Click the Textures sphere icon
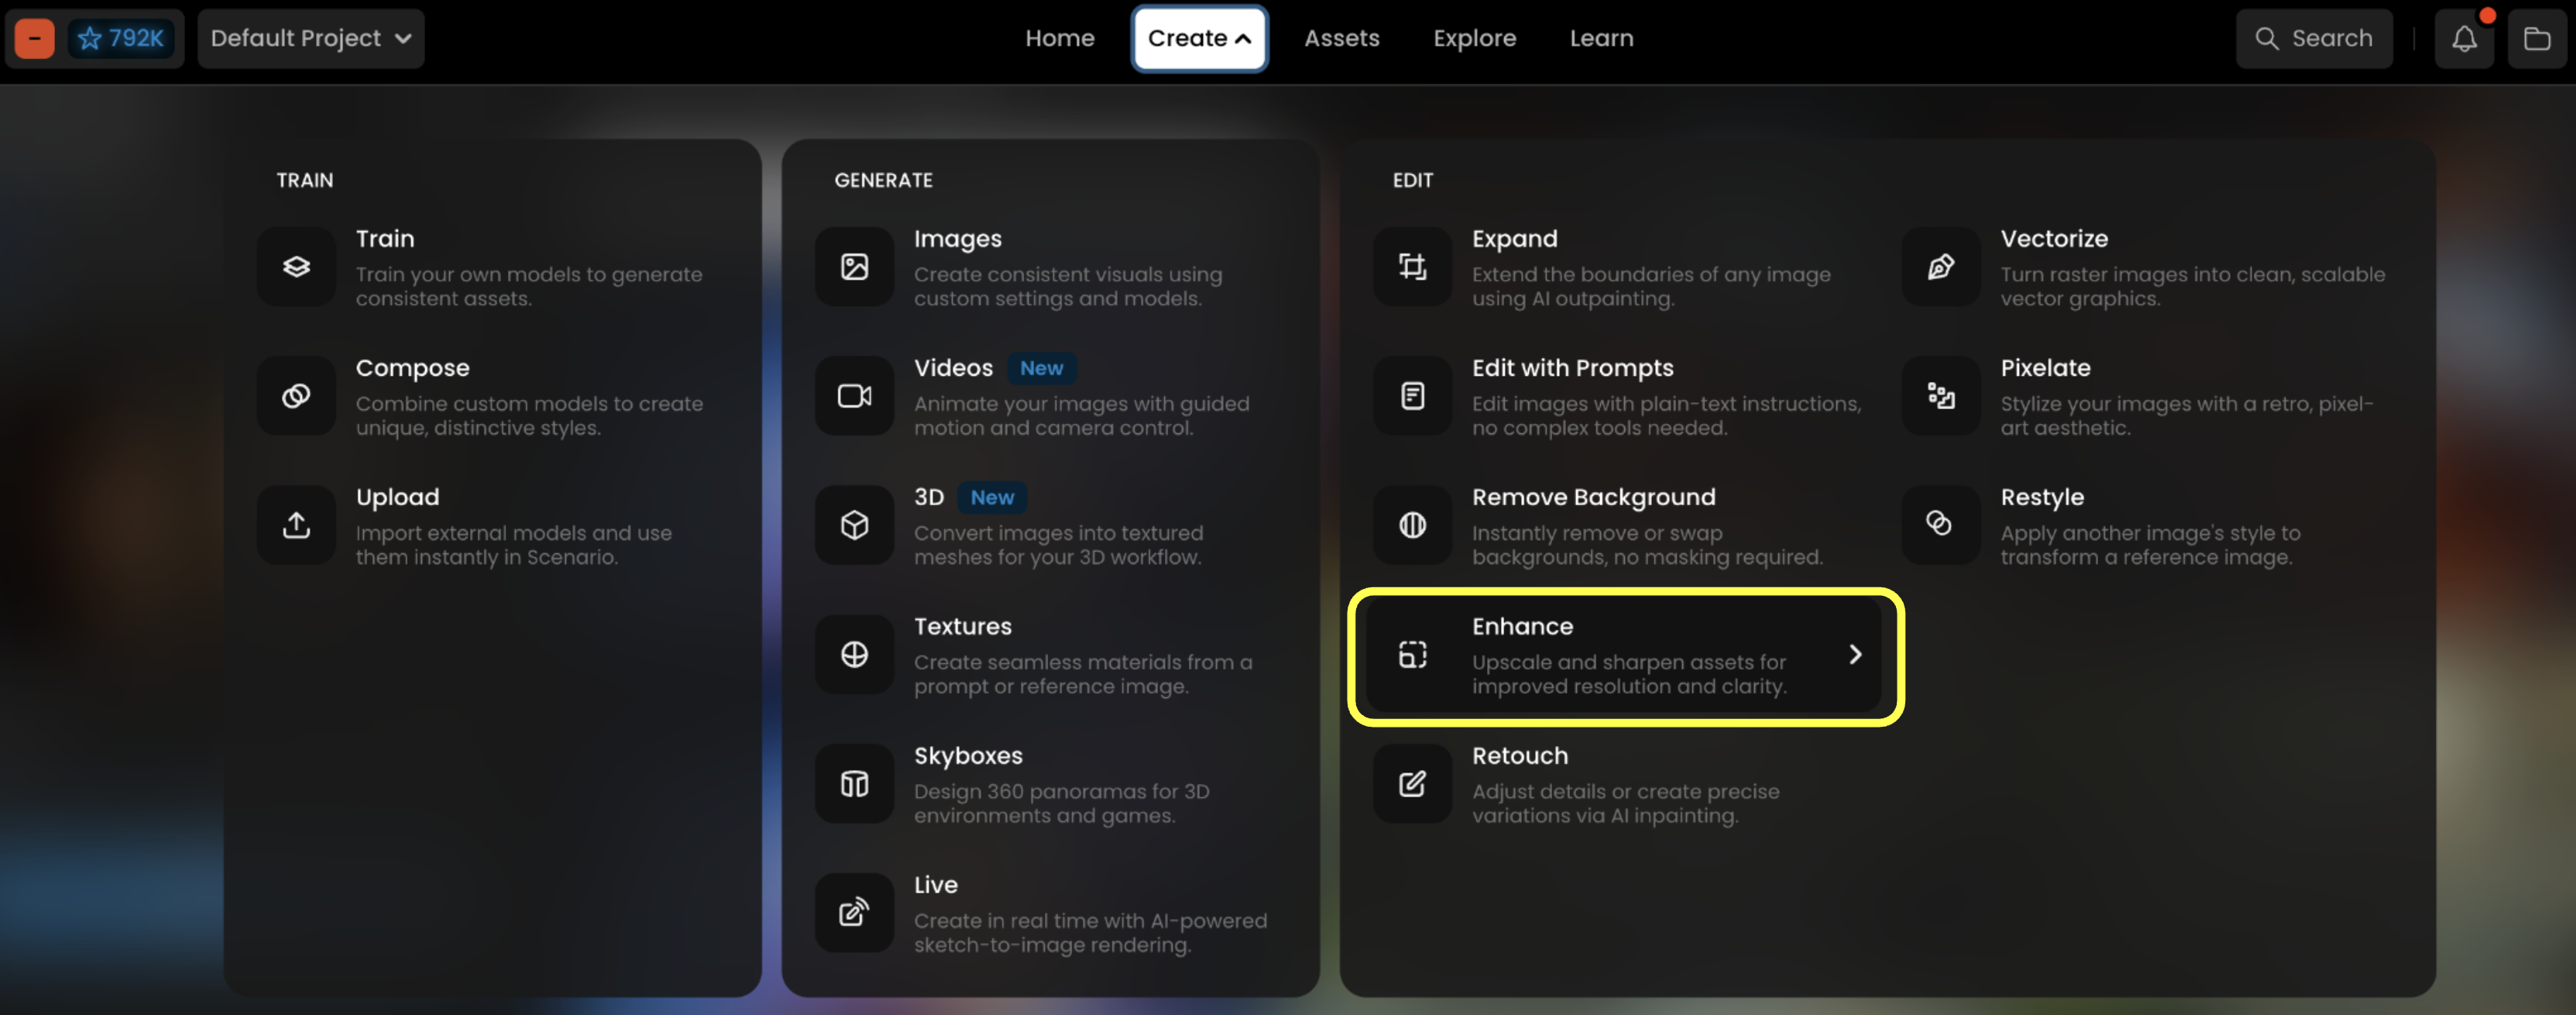 [x=854, y=654]
